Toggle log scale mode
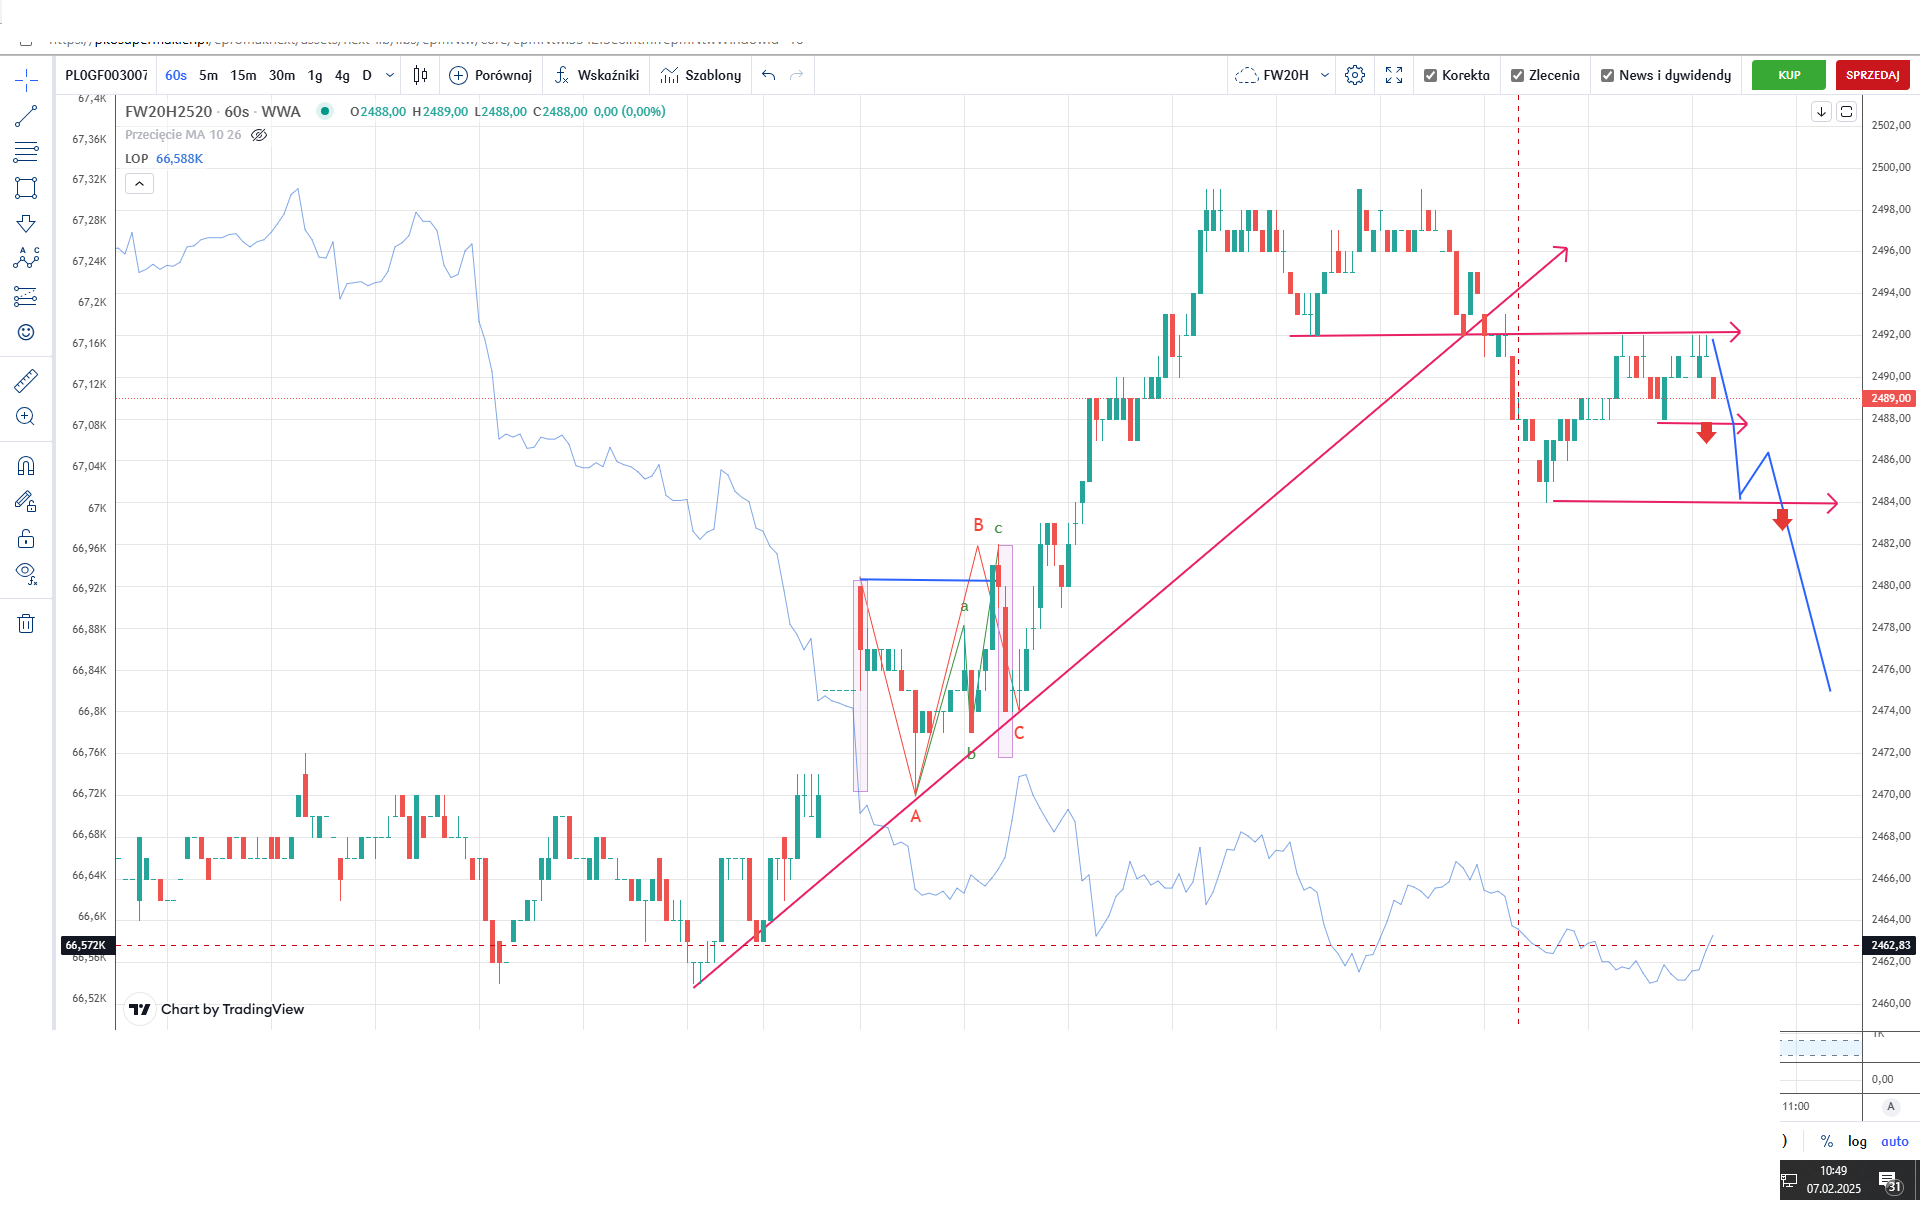1924x1218 pixels. [1857, 1141]
